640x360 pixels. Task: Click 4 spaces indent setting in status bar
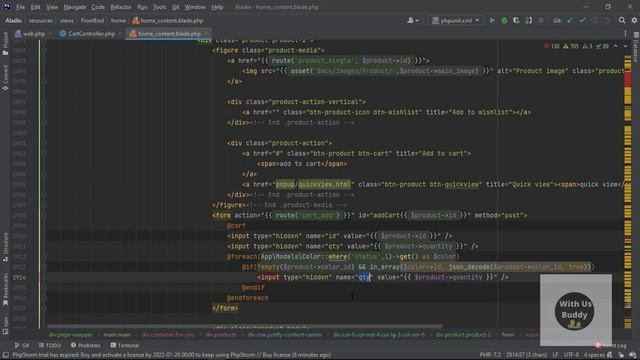[594, 355]
